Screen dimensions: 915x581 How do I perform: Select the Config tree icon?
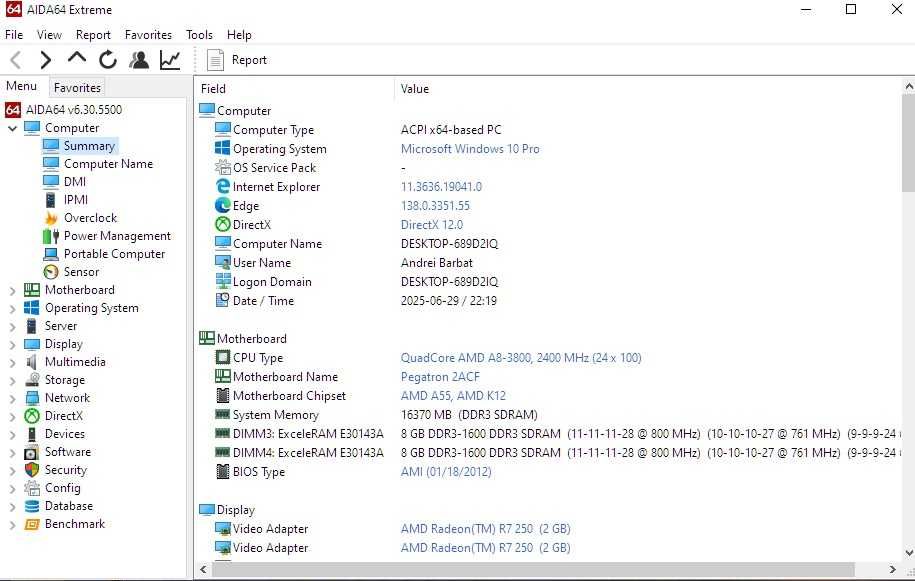coord(32,488)
